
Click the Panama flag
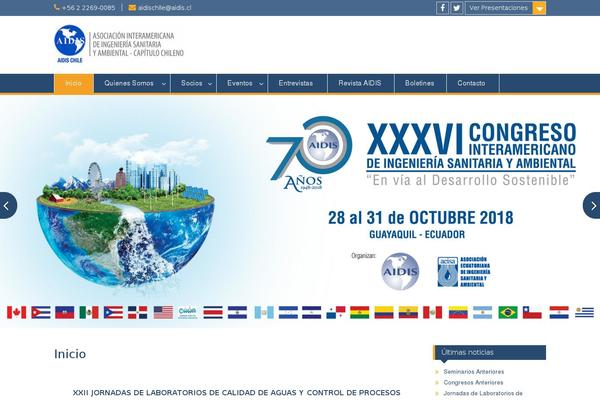336,312
